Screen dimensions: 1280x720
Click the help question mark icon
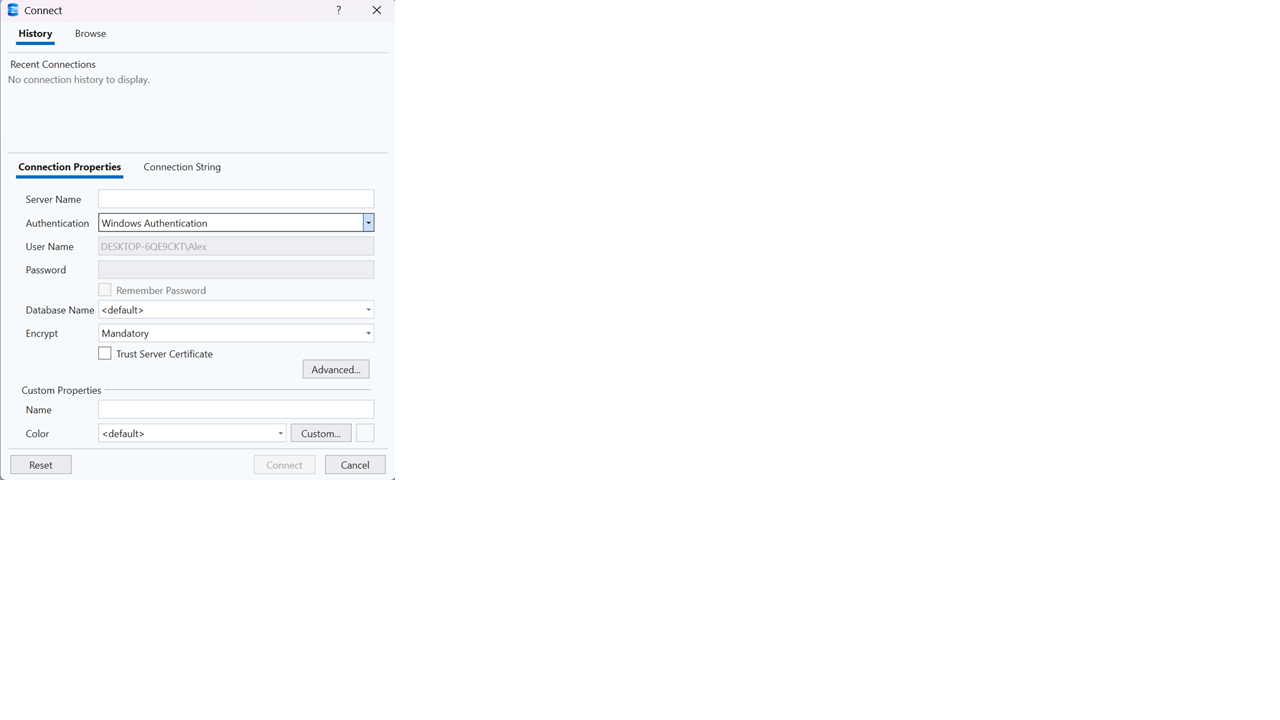tap(339, 10)
